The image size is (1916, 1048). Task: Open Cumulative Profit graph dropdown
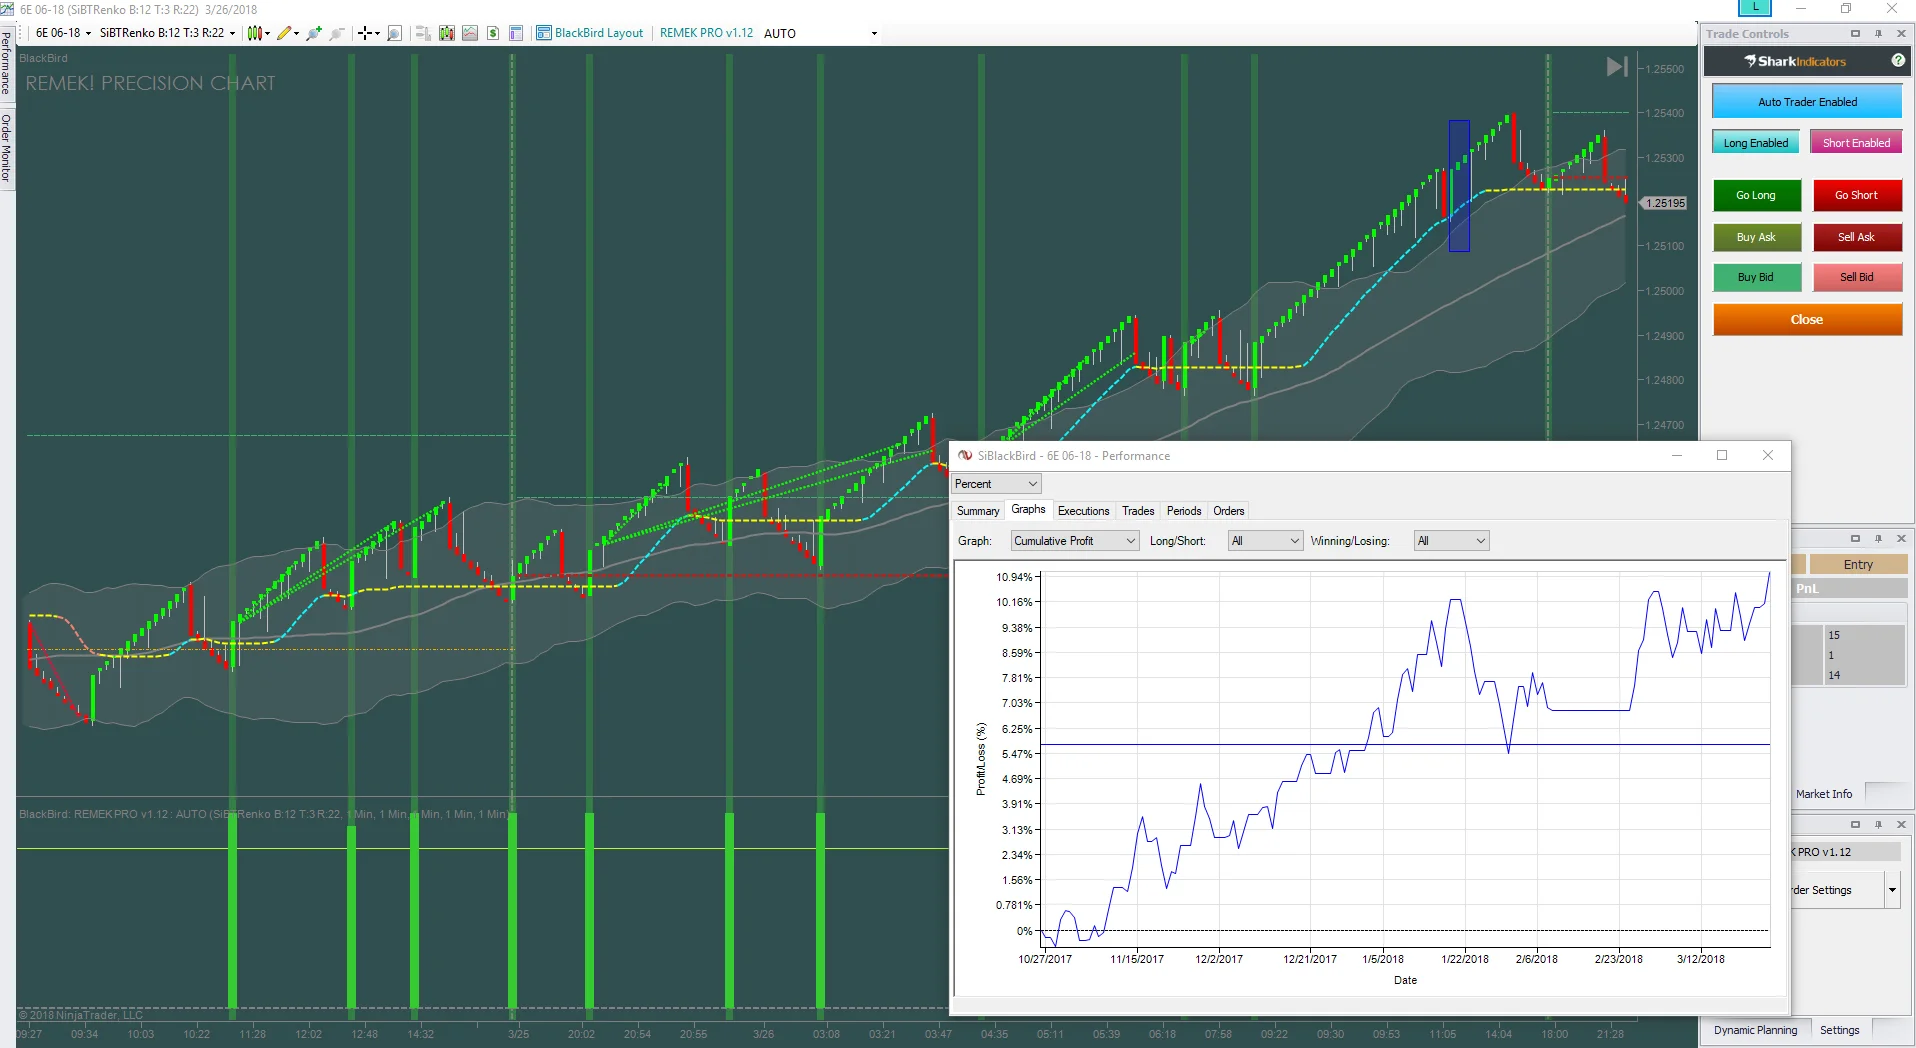click(1074, 541)
